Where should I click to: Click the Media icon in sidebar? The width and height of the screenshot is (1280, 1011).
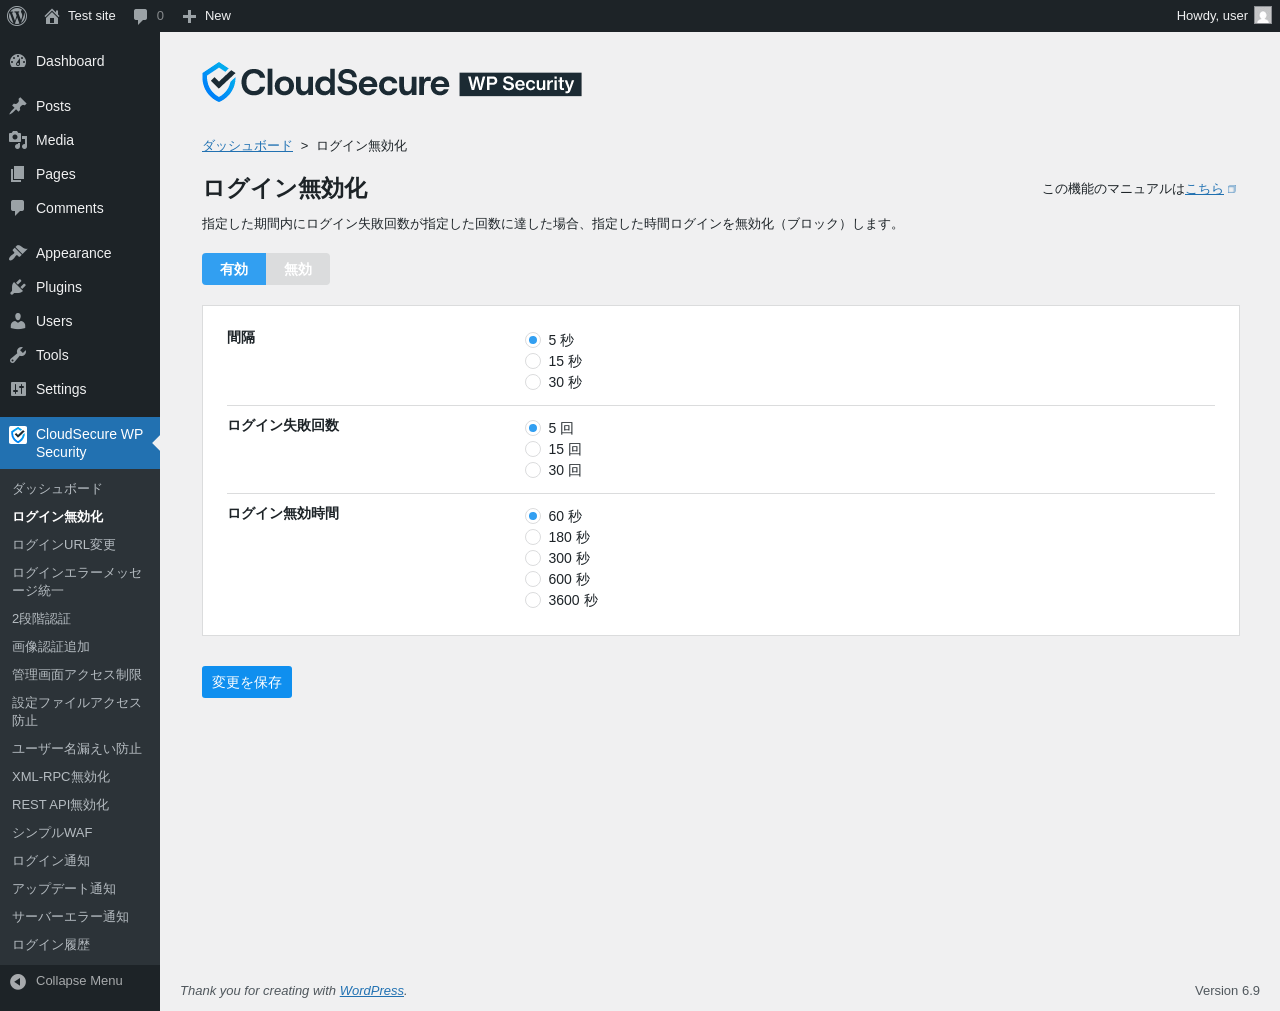pos(18,140)
